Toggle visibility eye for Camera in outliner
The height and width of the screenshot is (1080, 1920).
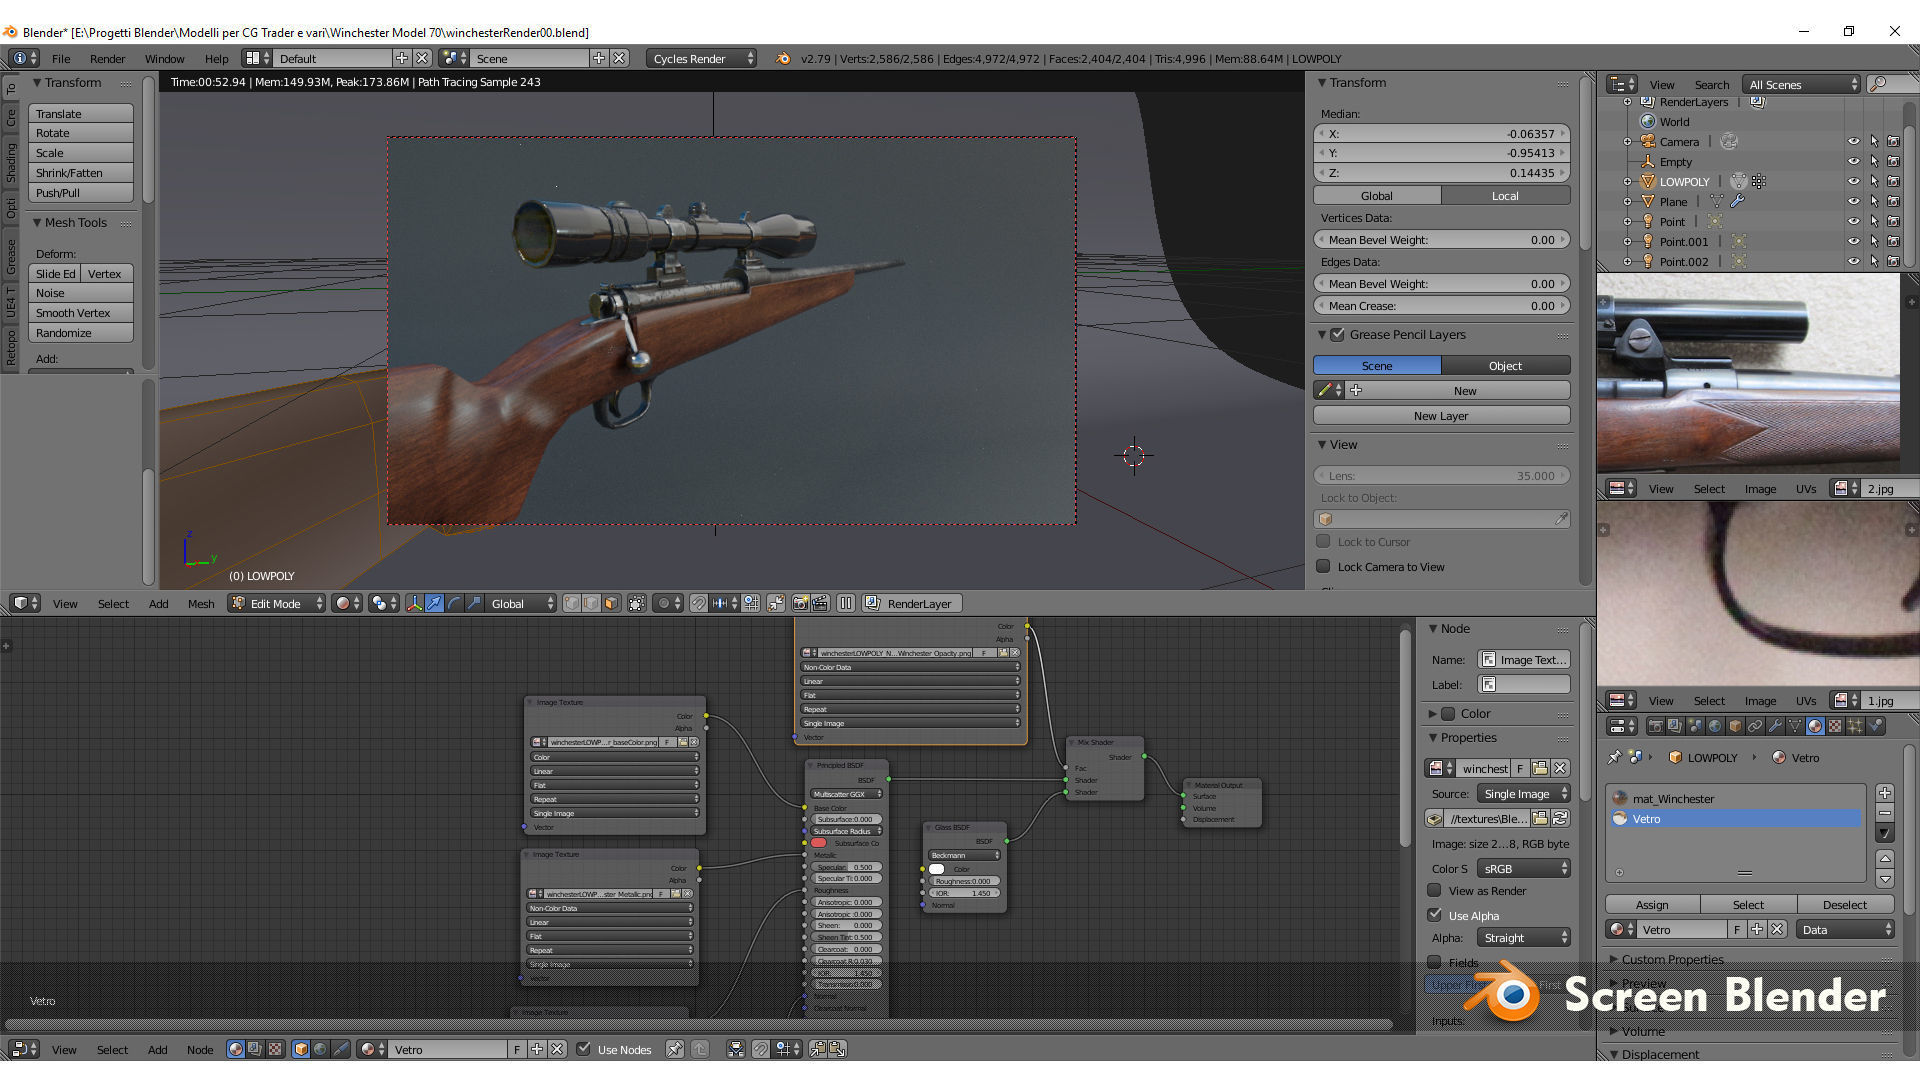pyautogui.click(x=1853, y=142)
